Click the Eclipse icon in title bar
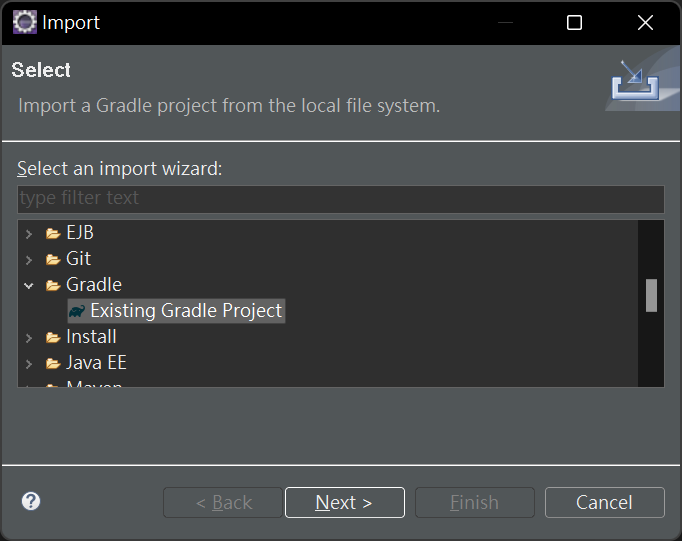 [x=23, y=22]
